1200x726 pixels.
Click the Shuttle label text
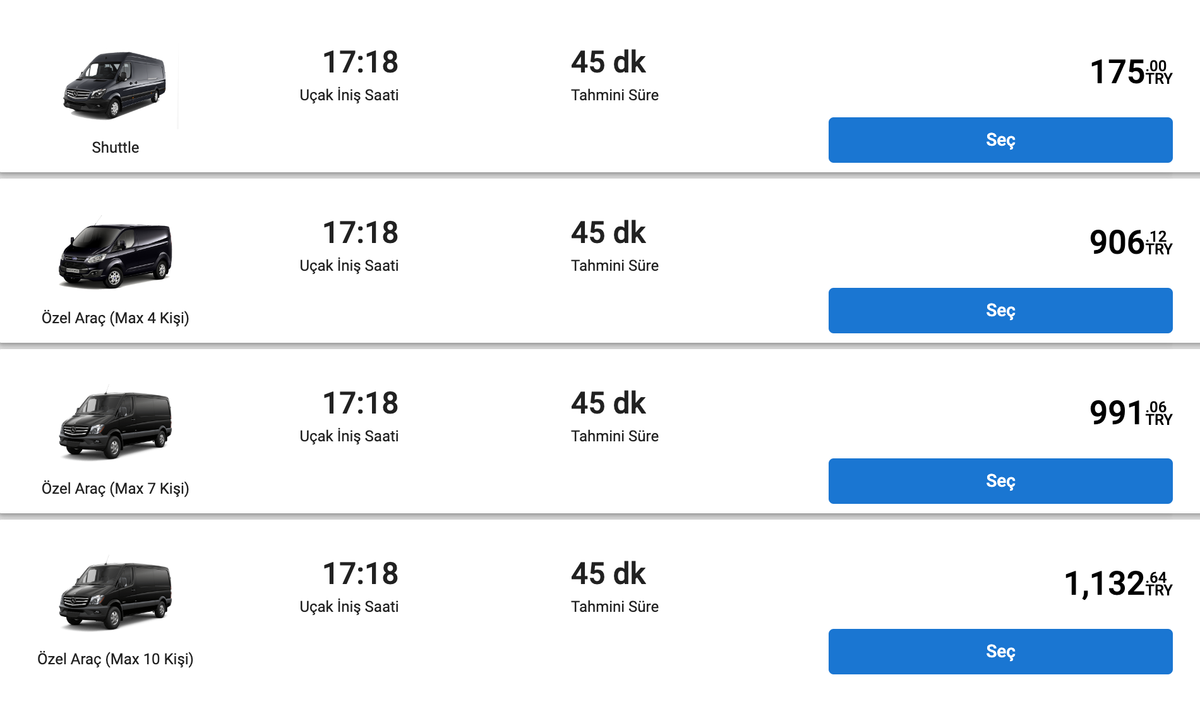(x=115, y=147)
